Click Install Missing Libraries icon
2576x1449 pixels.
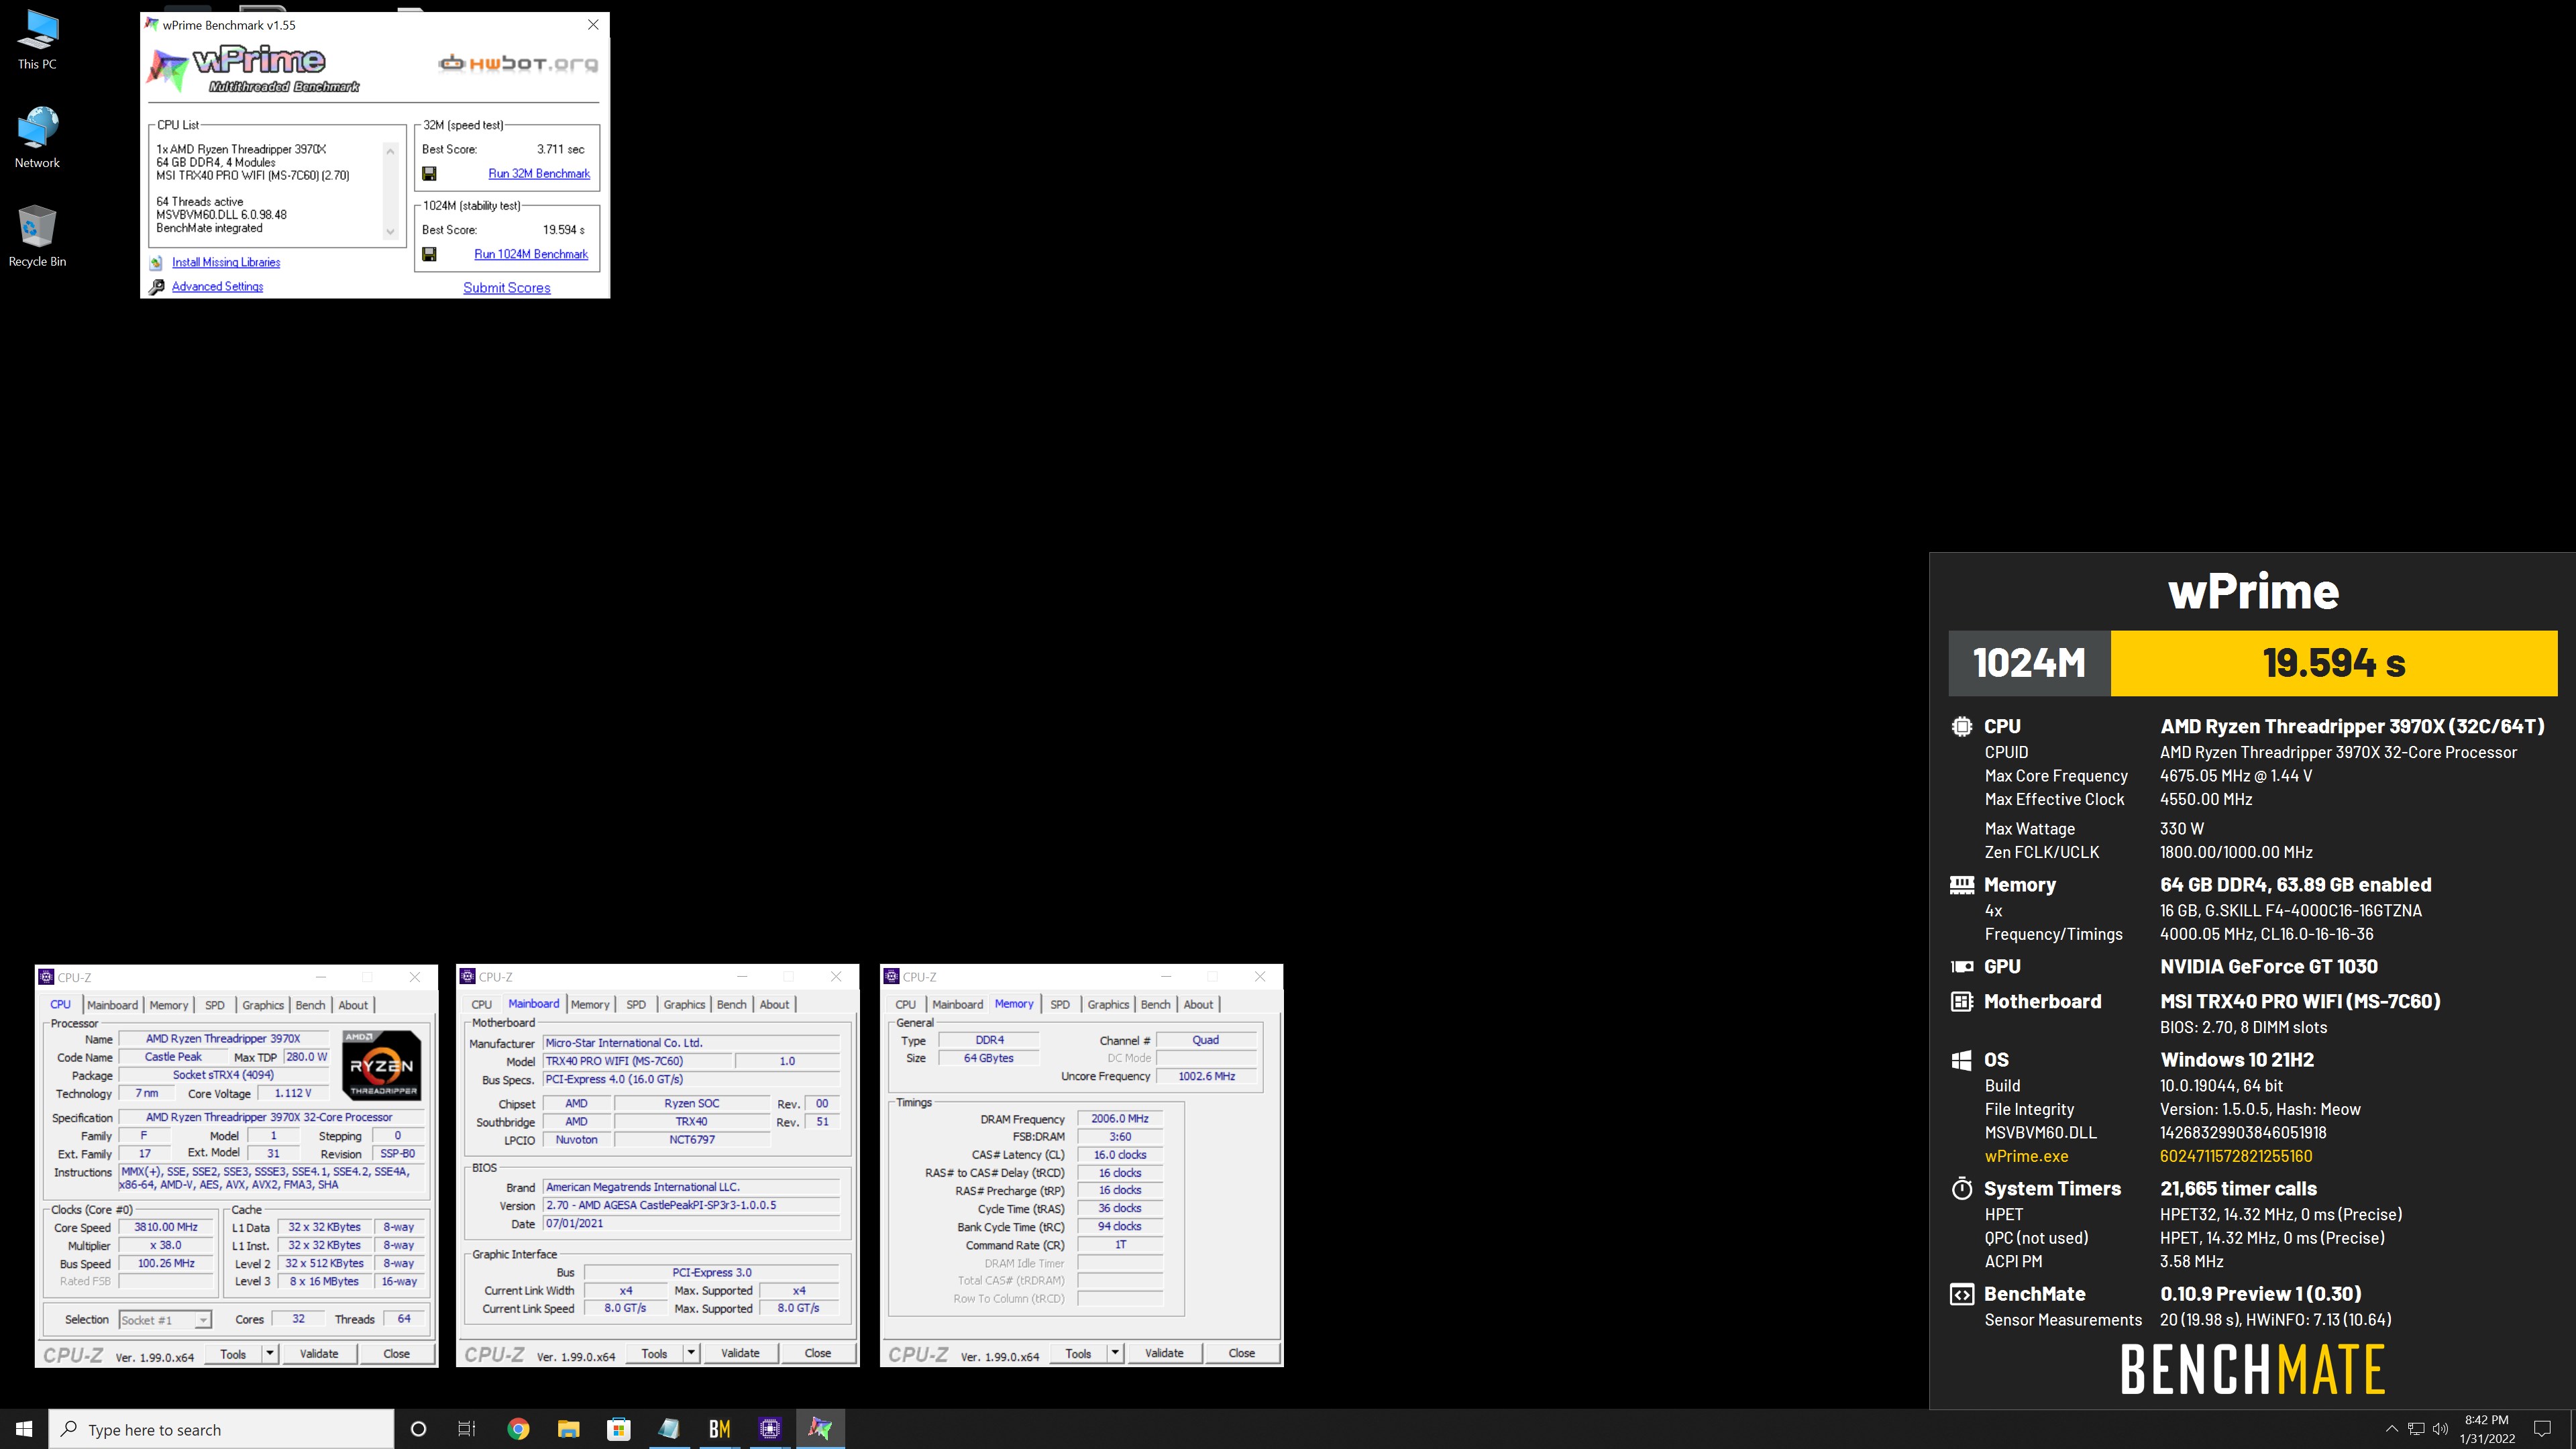(156, 263)
